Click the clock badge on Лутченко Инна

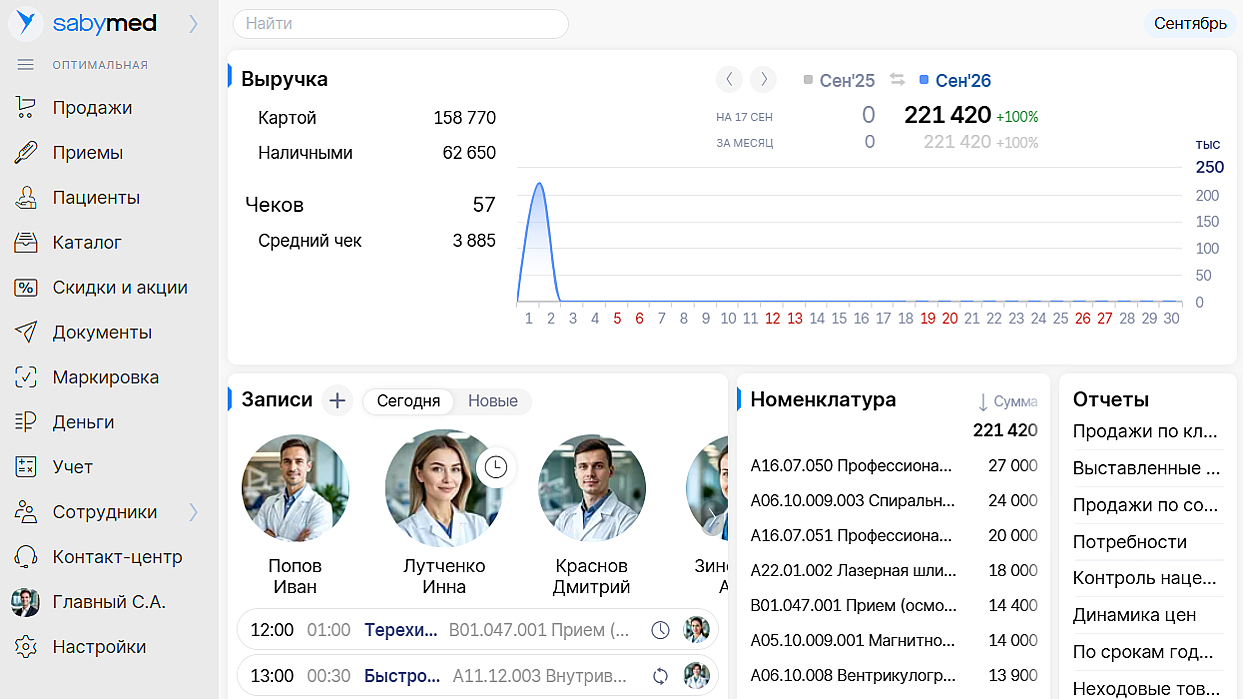pyautogui.click(x=496, y=467)
